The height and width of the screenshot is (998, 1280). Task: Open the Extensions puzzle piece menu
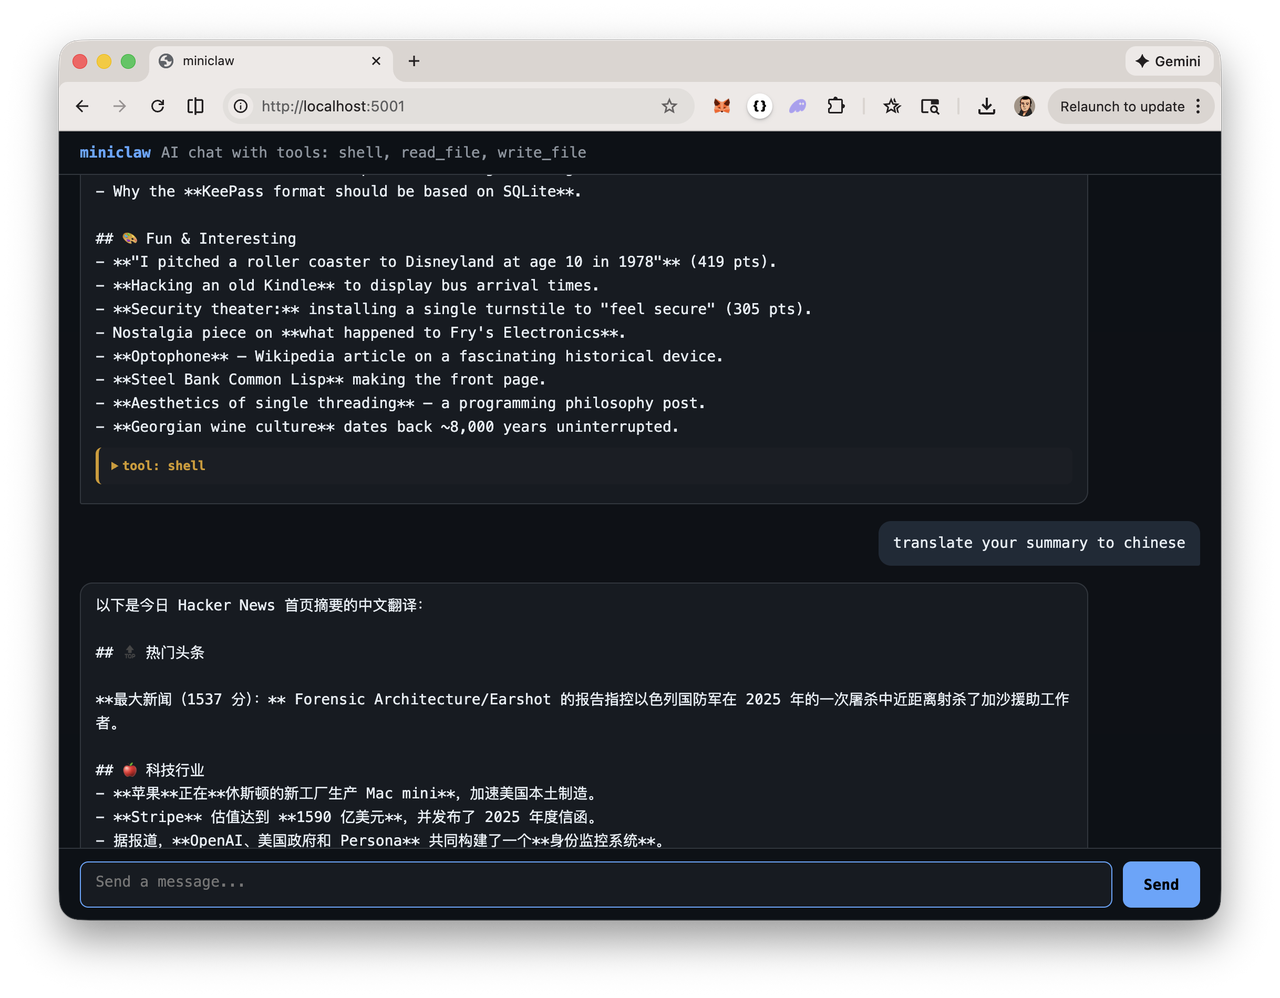tap(836, 106)
